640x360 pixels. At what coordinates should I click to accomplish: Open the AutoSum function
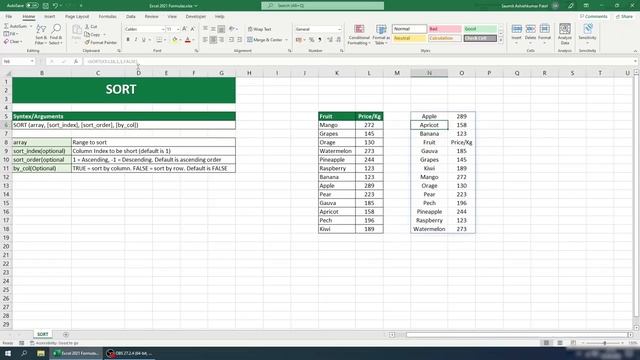pos(16,26)
